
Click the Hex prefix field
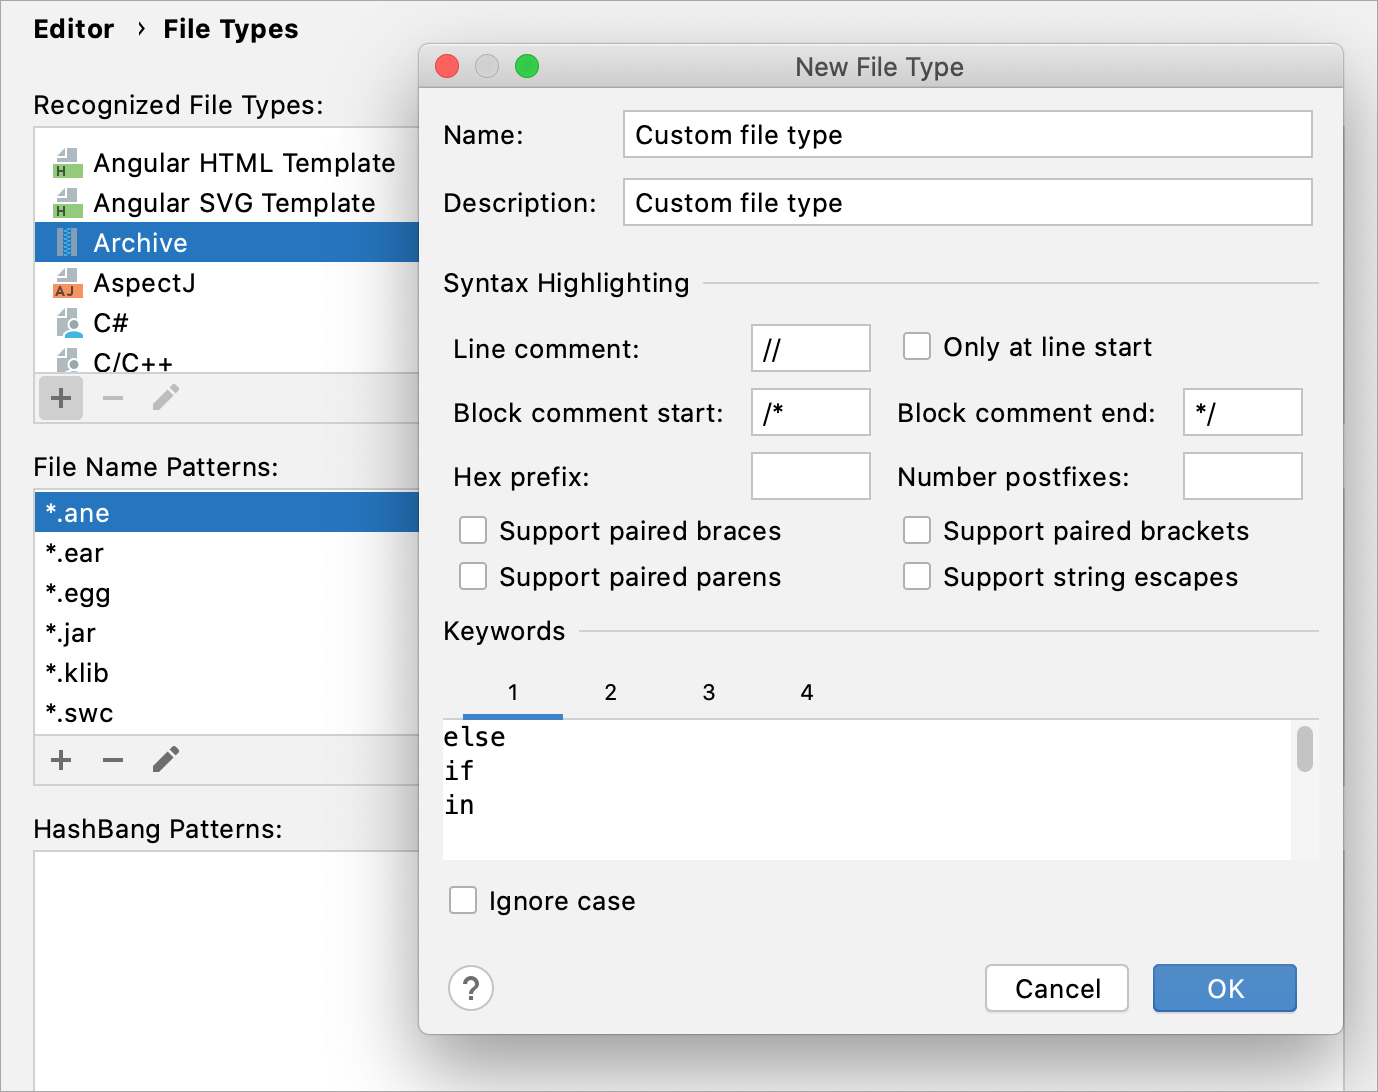[811, 476]
